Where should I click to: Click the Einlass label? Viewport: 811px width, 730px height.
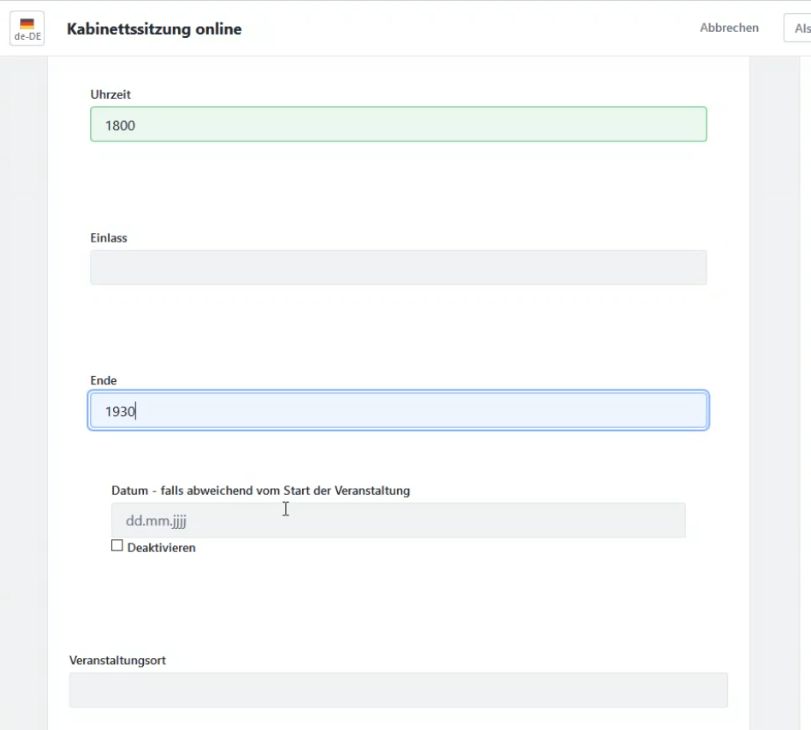click(109, 238)
